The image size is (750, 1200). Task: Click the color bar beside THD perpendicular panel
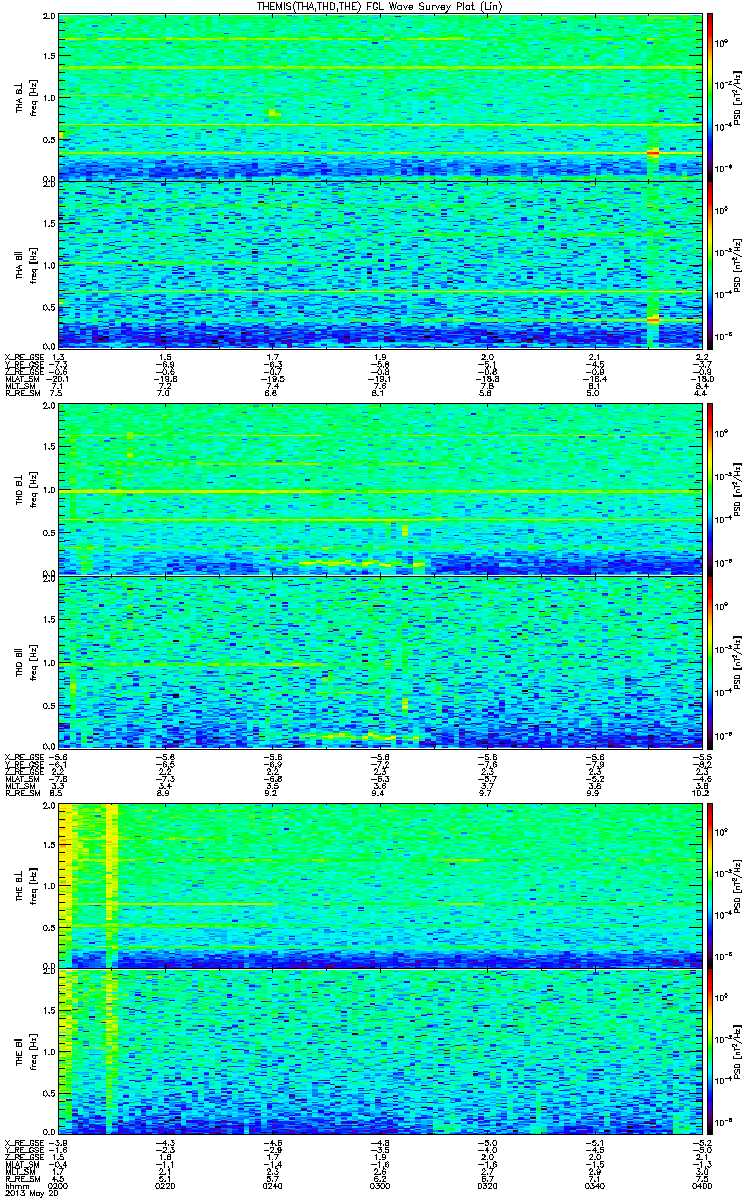[x=710, y=490]
